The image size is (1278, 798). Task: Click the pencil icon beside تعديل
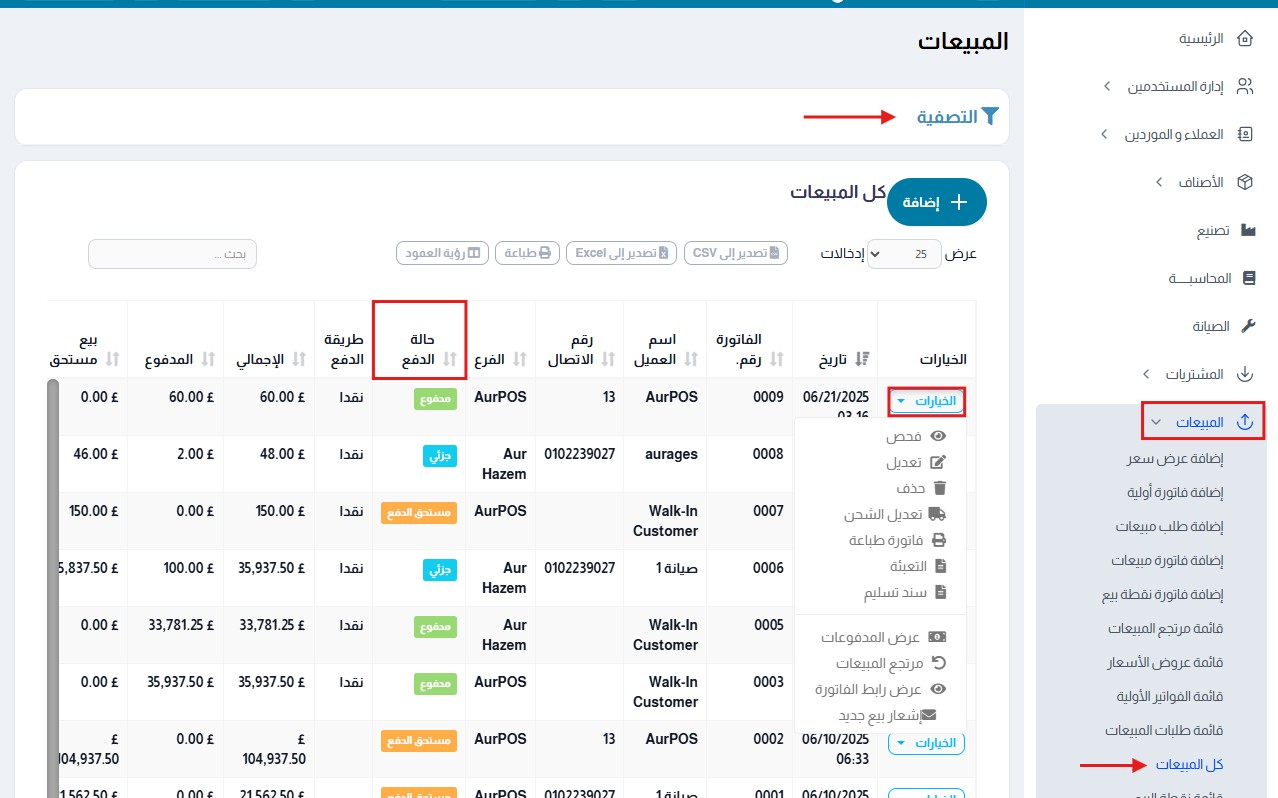[938, 462]
